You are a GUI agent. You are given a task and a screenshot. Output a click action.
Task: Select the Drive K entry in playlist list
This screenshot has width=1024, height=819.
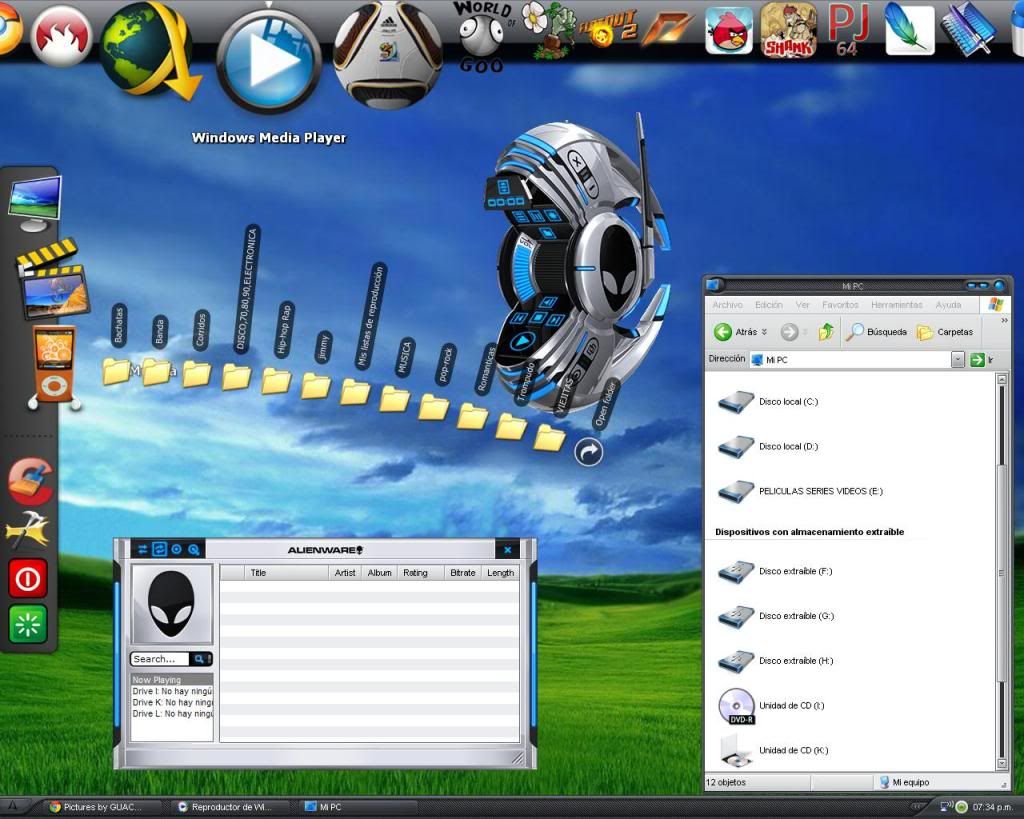pyautogui.click(x=172, y=703)
